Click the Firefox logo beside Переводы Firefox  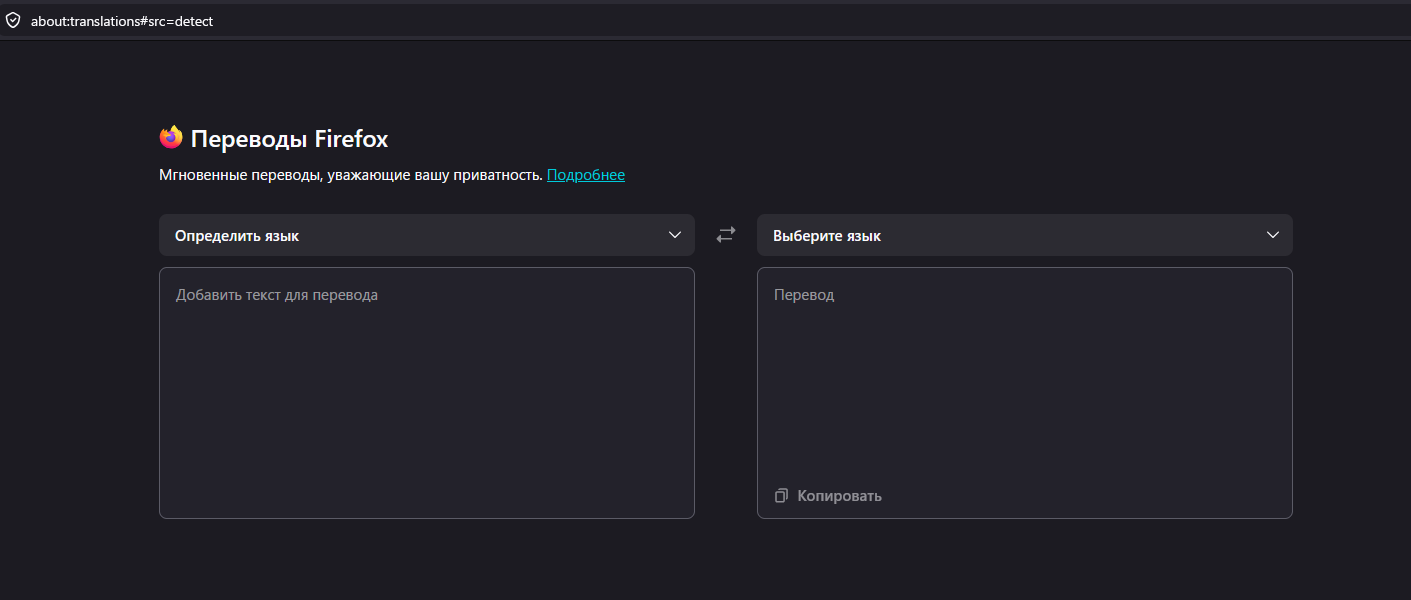[171, 137]
